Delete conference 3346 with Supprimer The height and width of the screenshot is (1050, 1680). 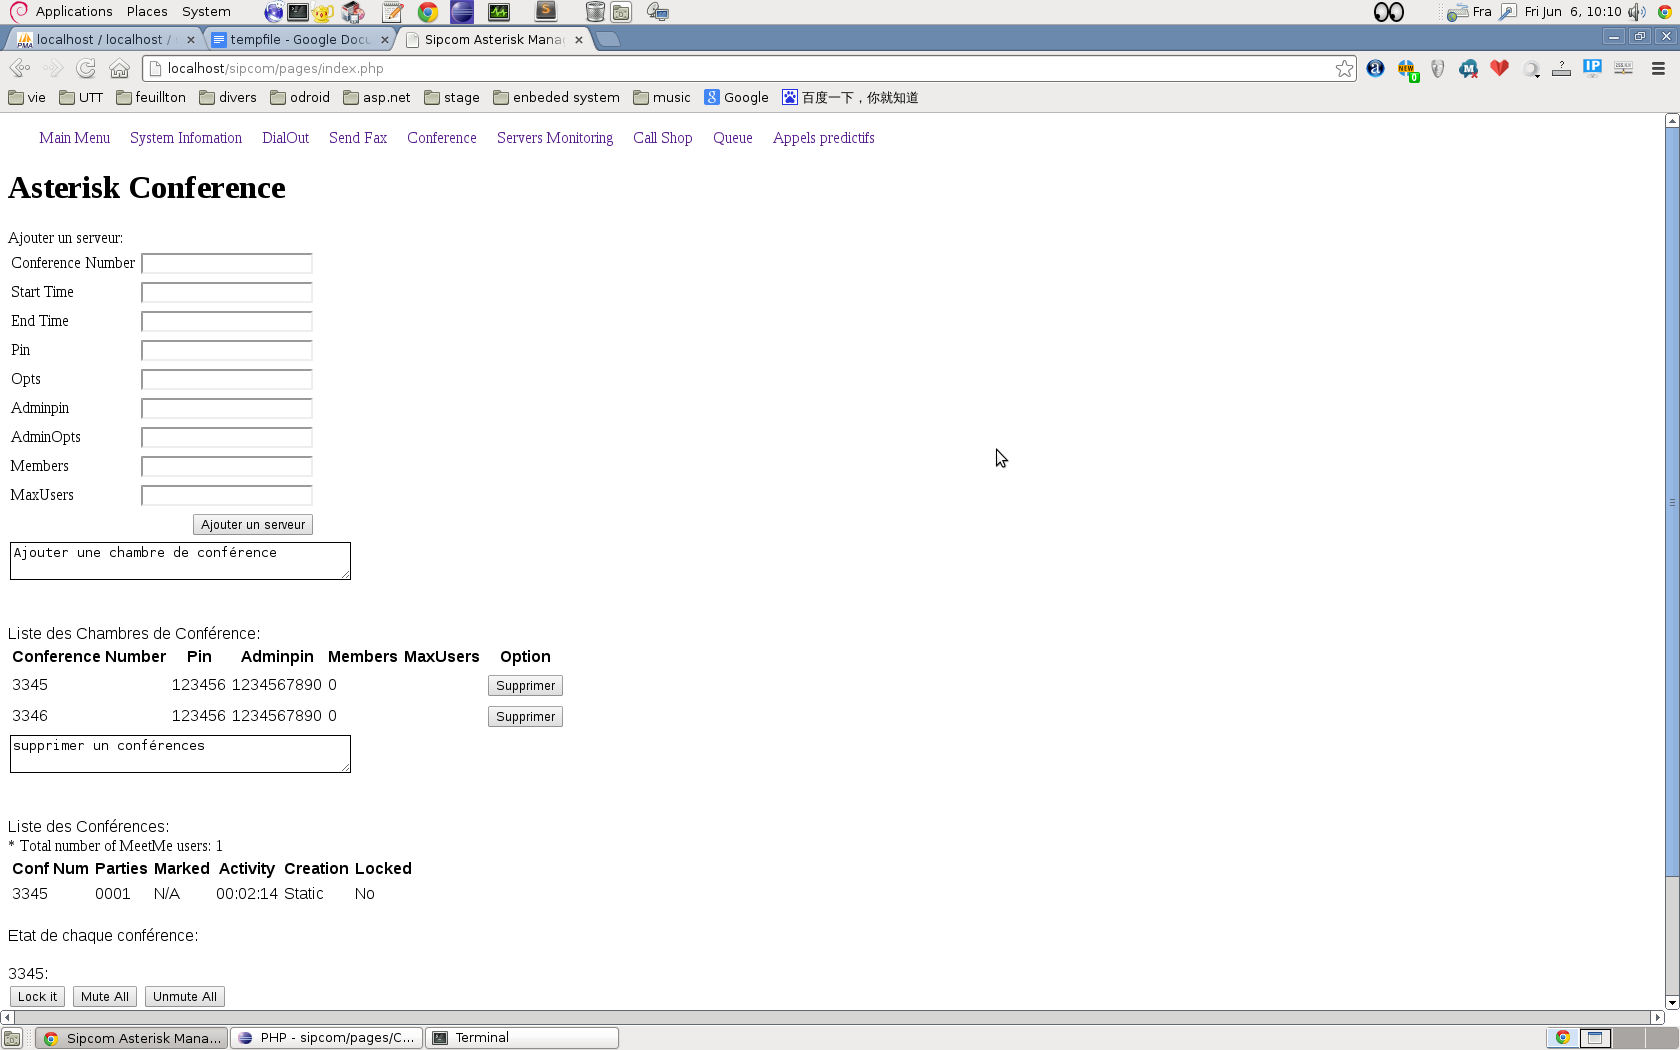tap(525, 717)
